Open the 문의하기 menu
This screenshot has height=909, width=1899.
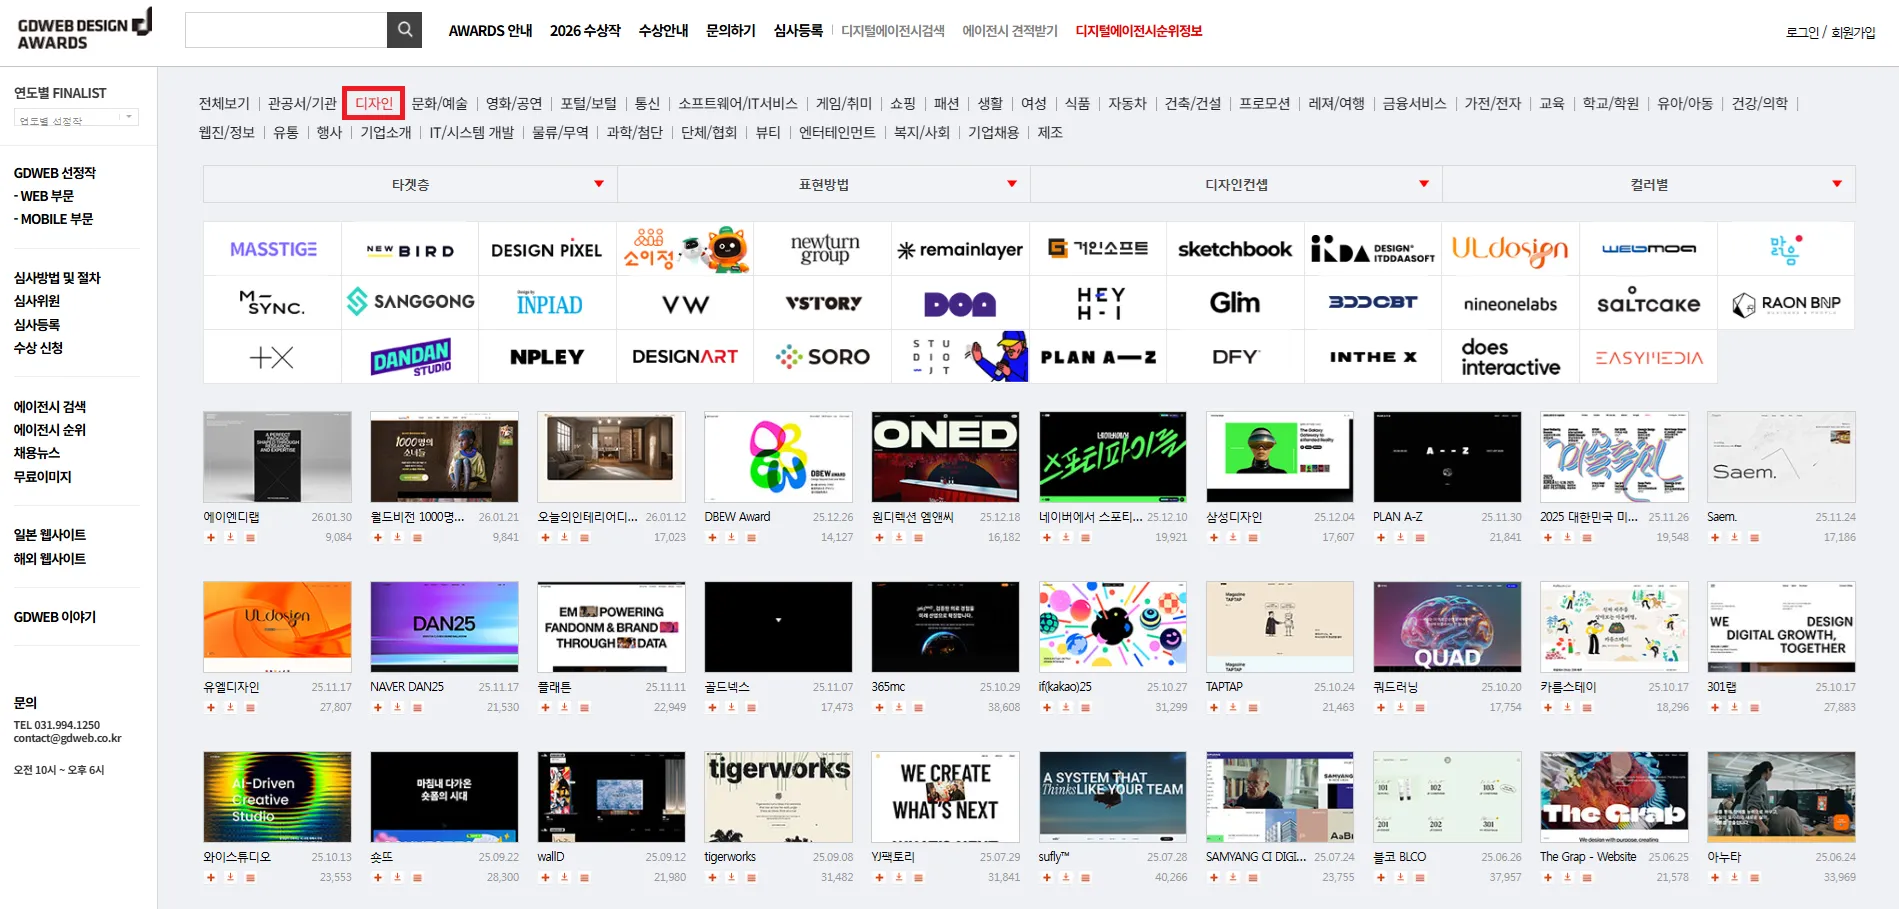click(x=731, y=31)
